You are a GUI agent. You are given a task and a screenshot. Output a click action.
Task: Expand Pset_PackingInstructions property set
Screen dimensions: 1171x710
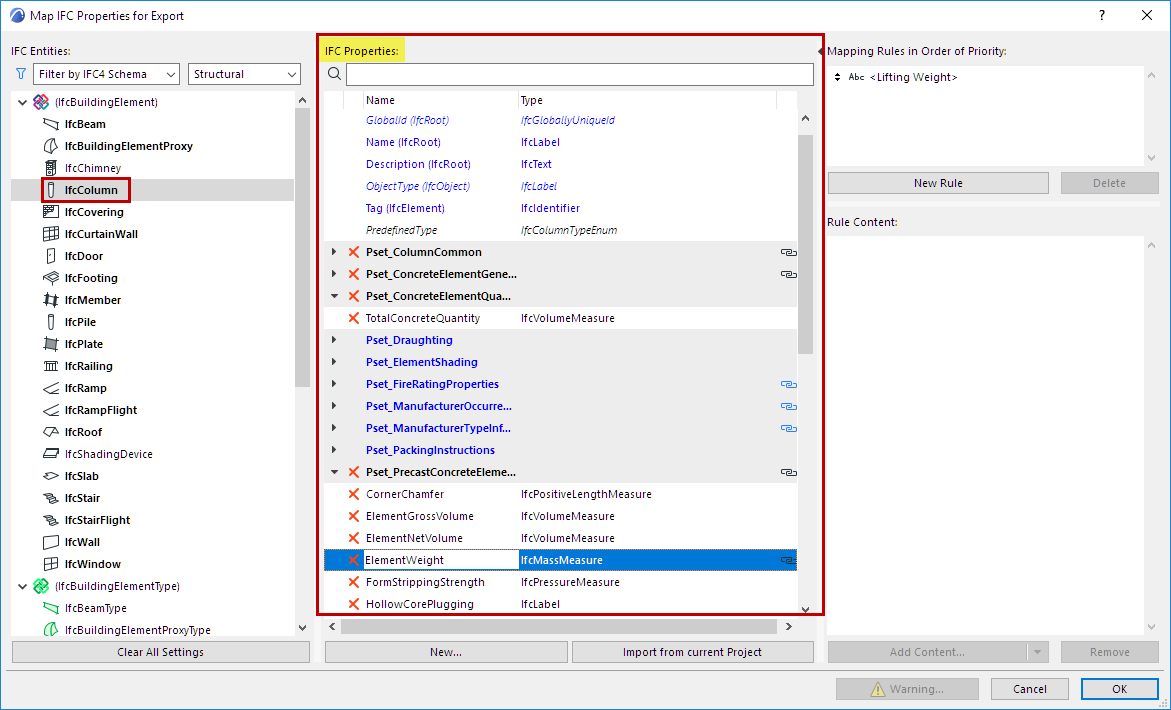click(334, 450)
